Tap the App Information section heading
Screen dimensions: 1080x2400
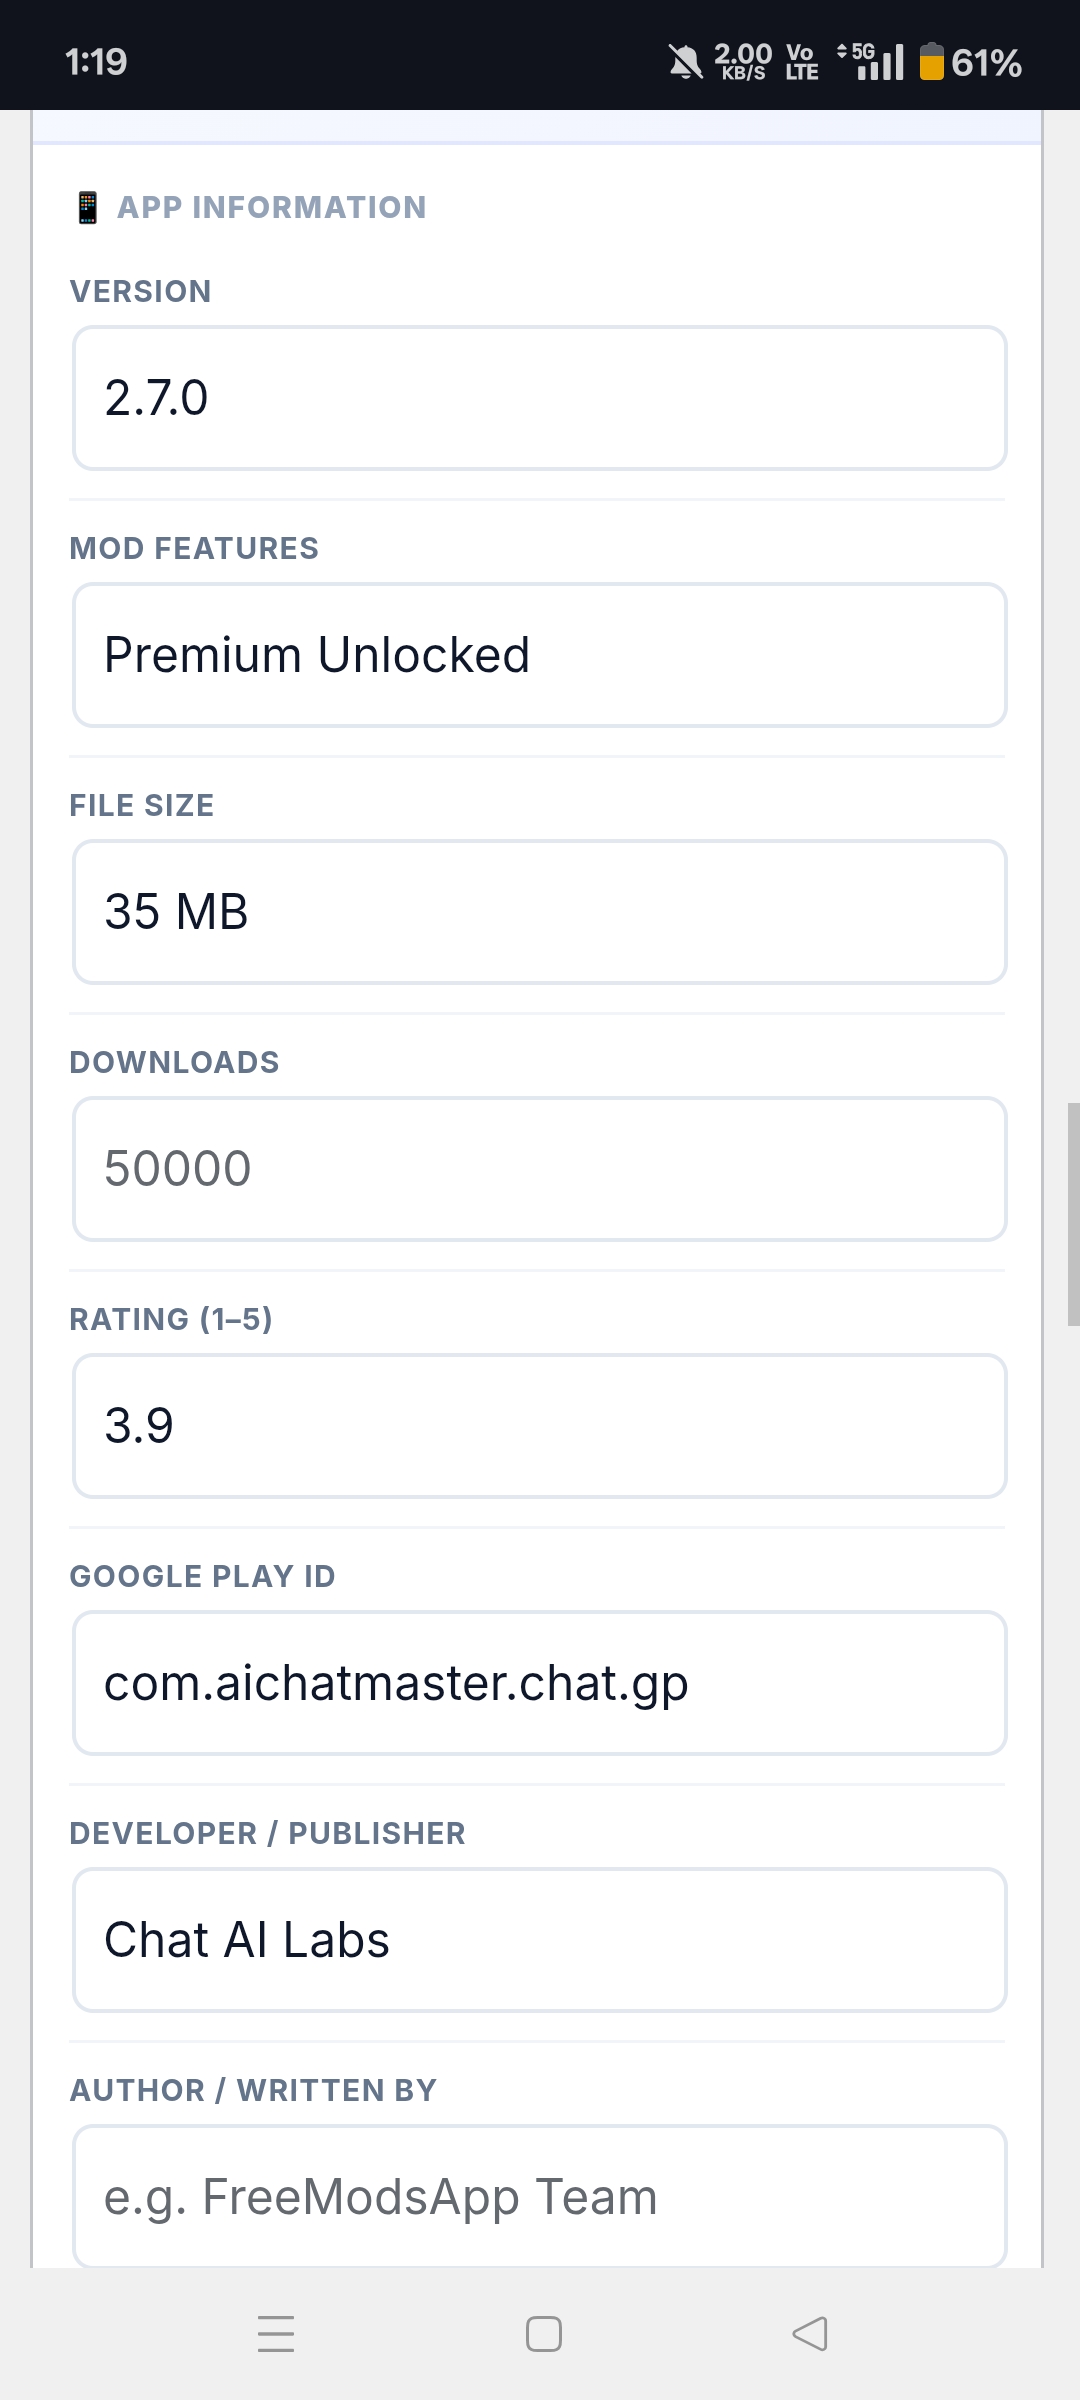click(x=271, y=208)
